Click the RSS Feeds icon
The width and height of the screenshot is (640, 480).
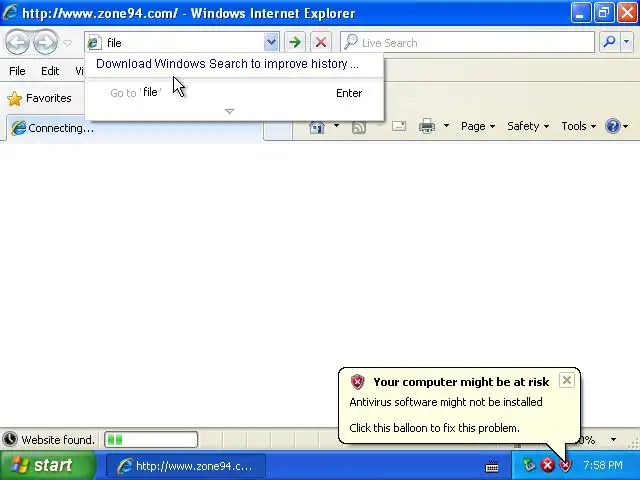click(359, 127)
